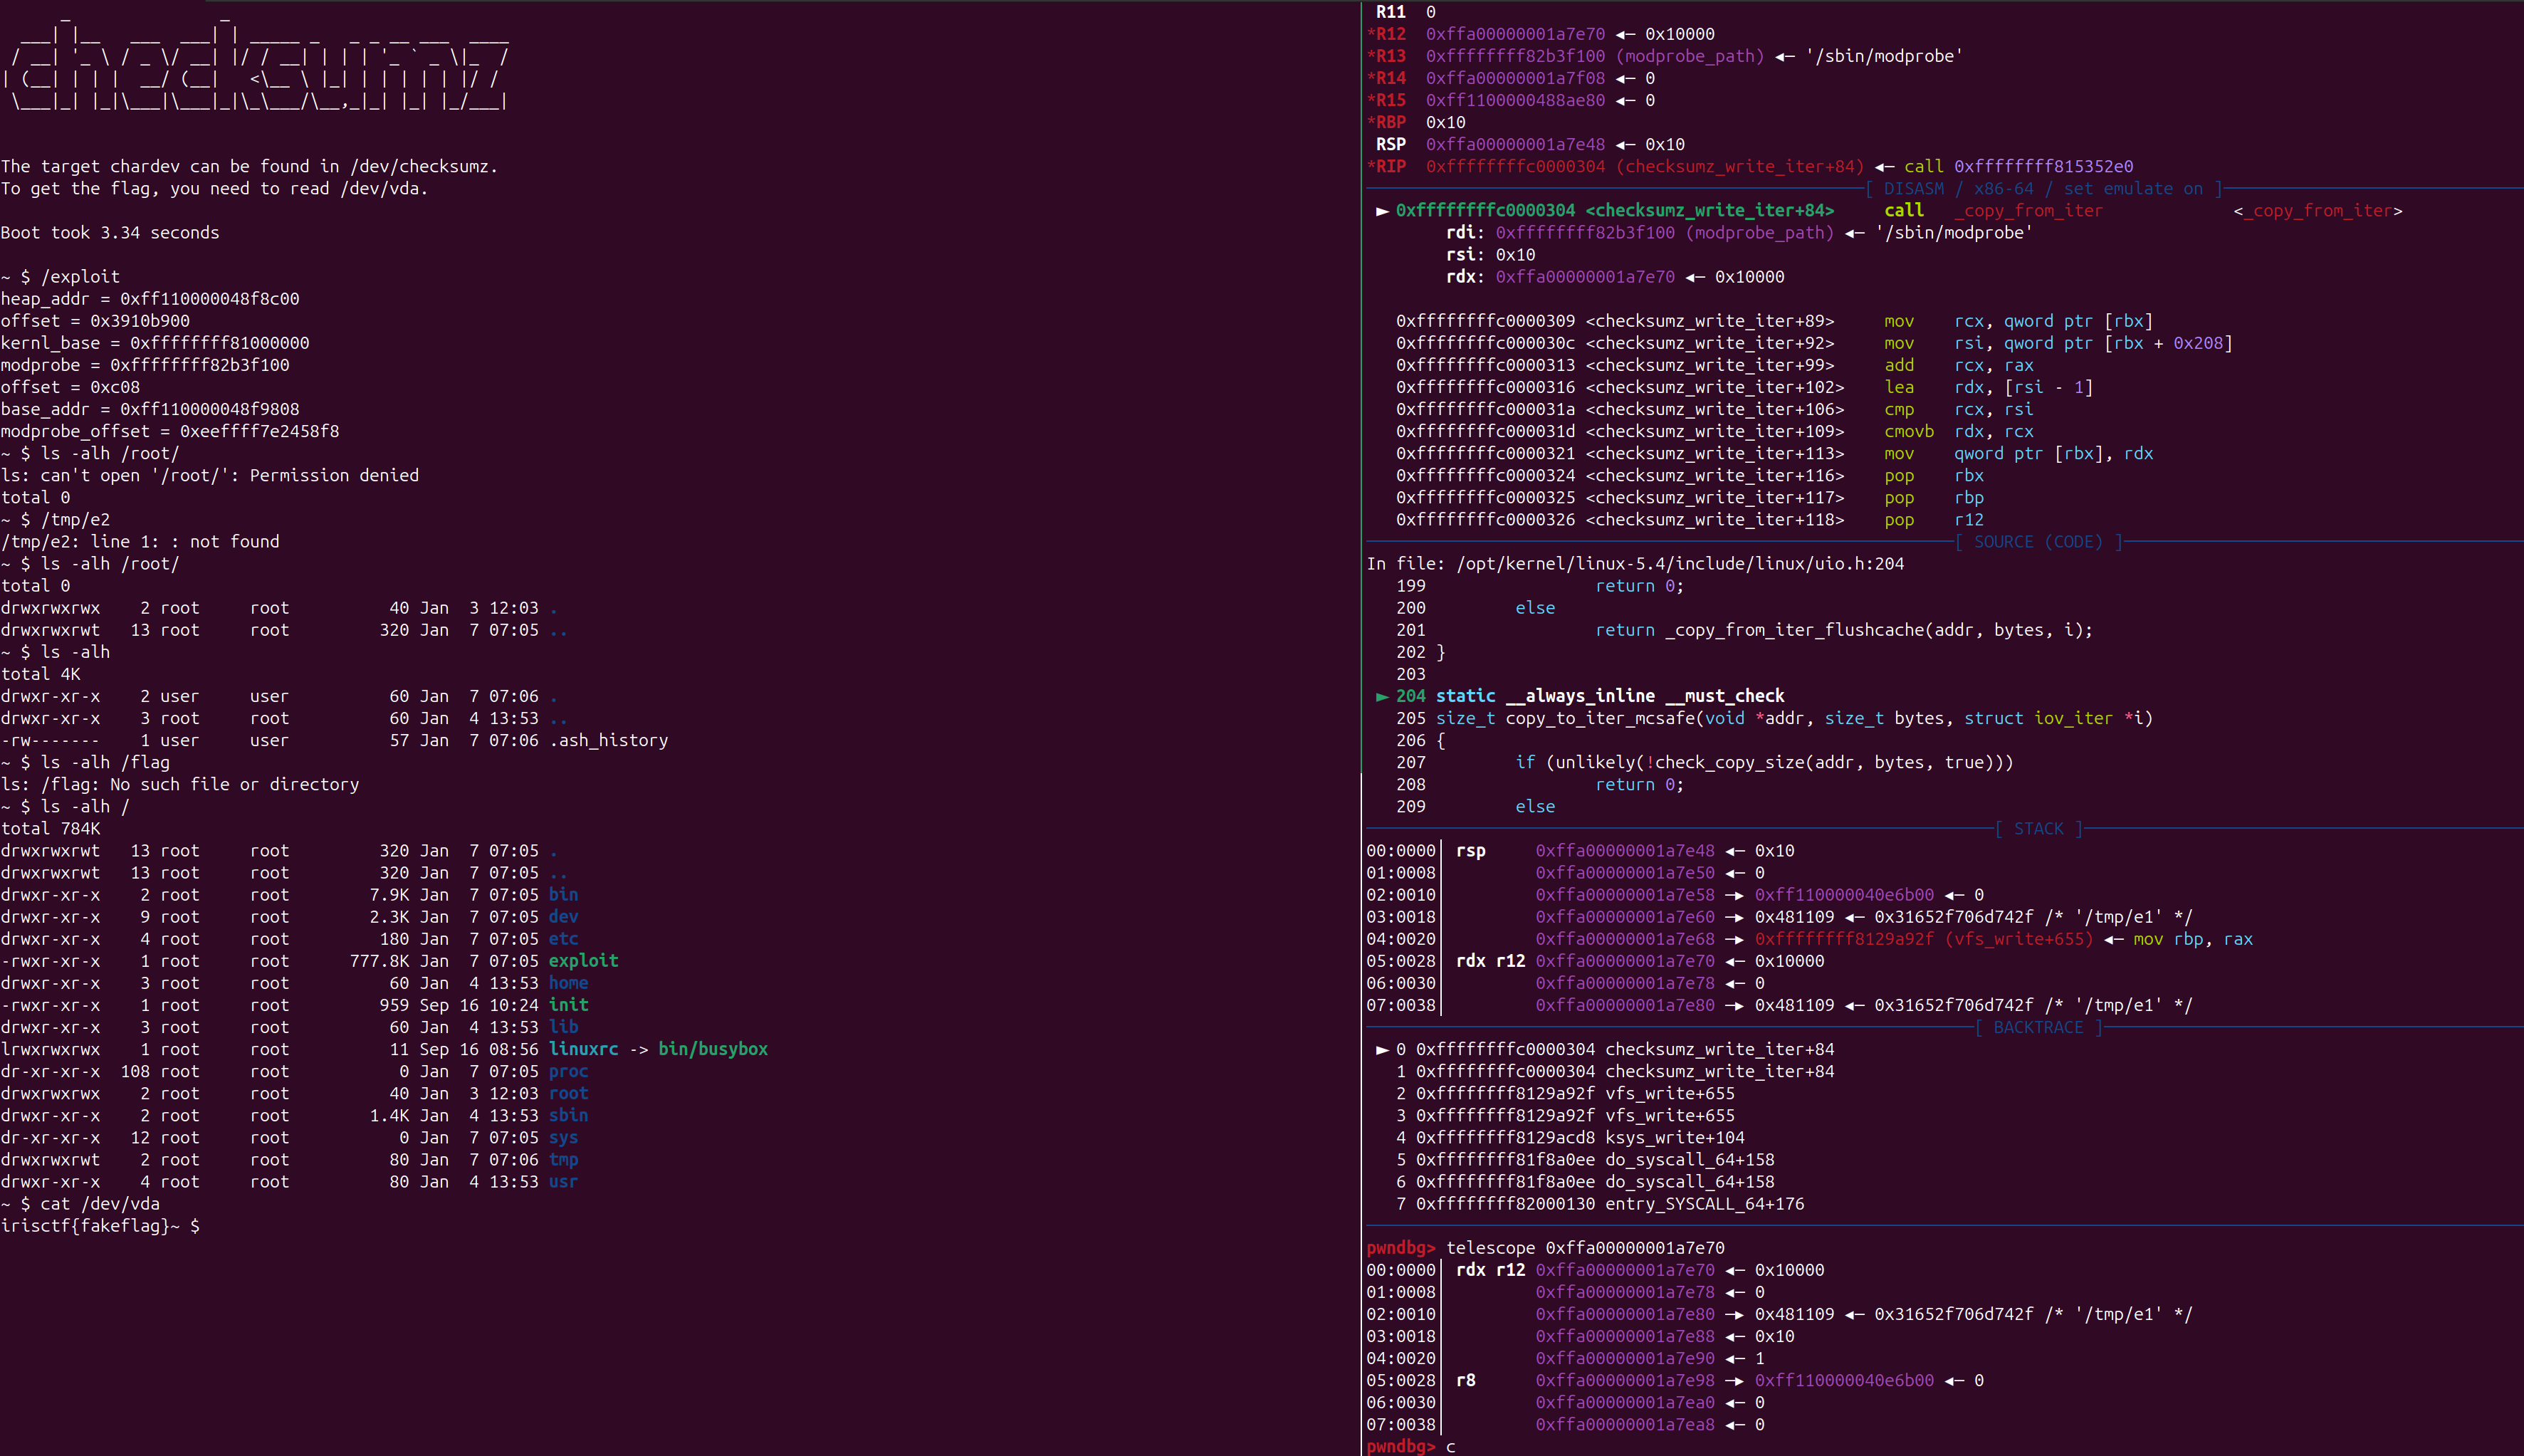Click the 'proc' directory entry
The height and width of the screenshot is (1456, 2524).
click(568, 1071)
